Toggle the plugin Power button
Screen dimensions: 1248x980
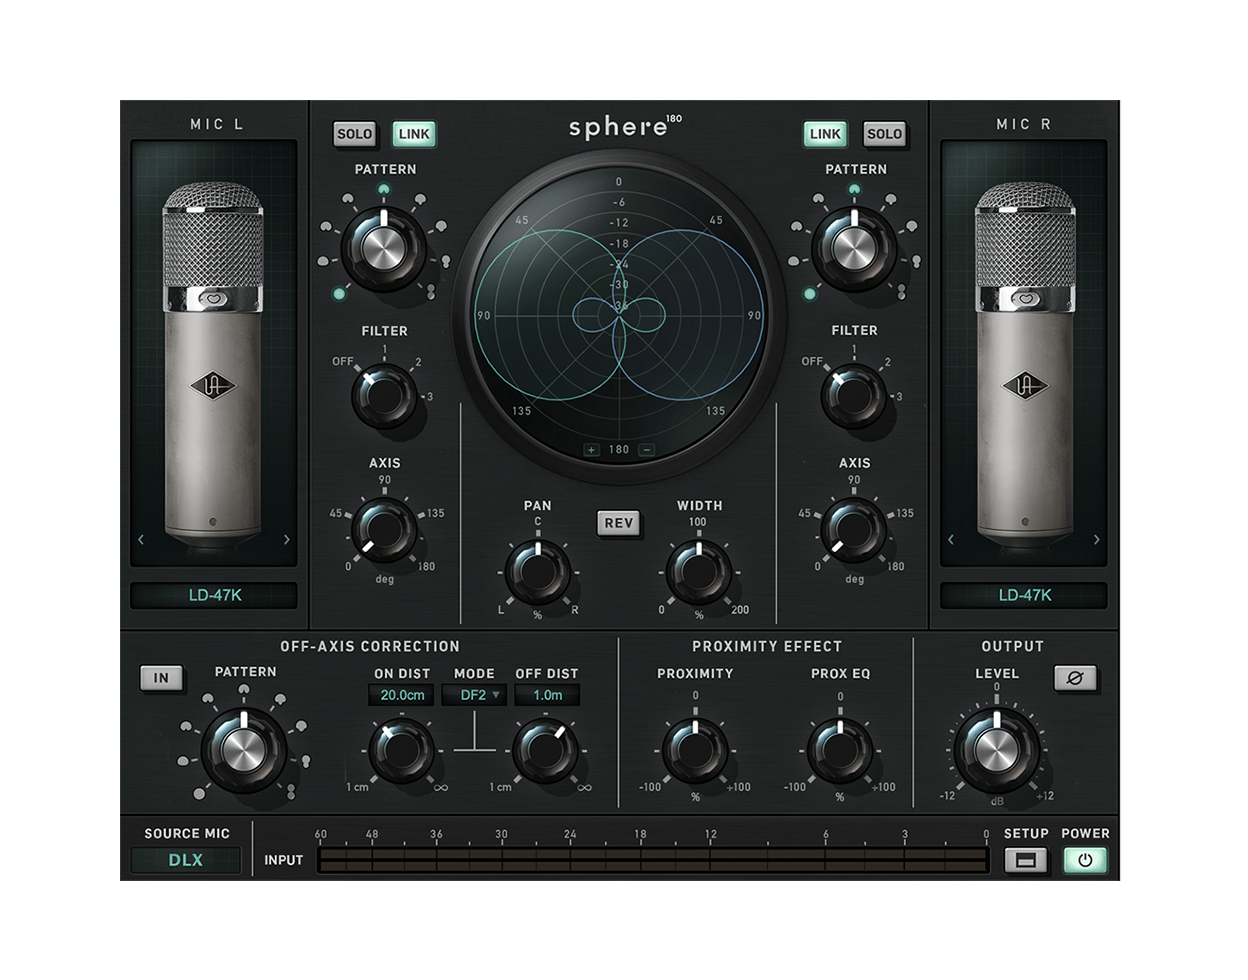(1085, 860)
